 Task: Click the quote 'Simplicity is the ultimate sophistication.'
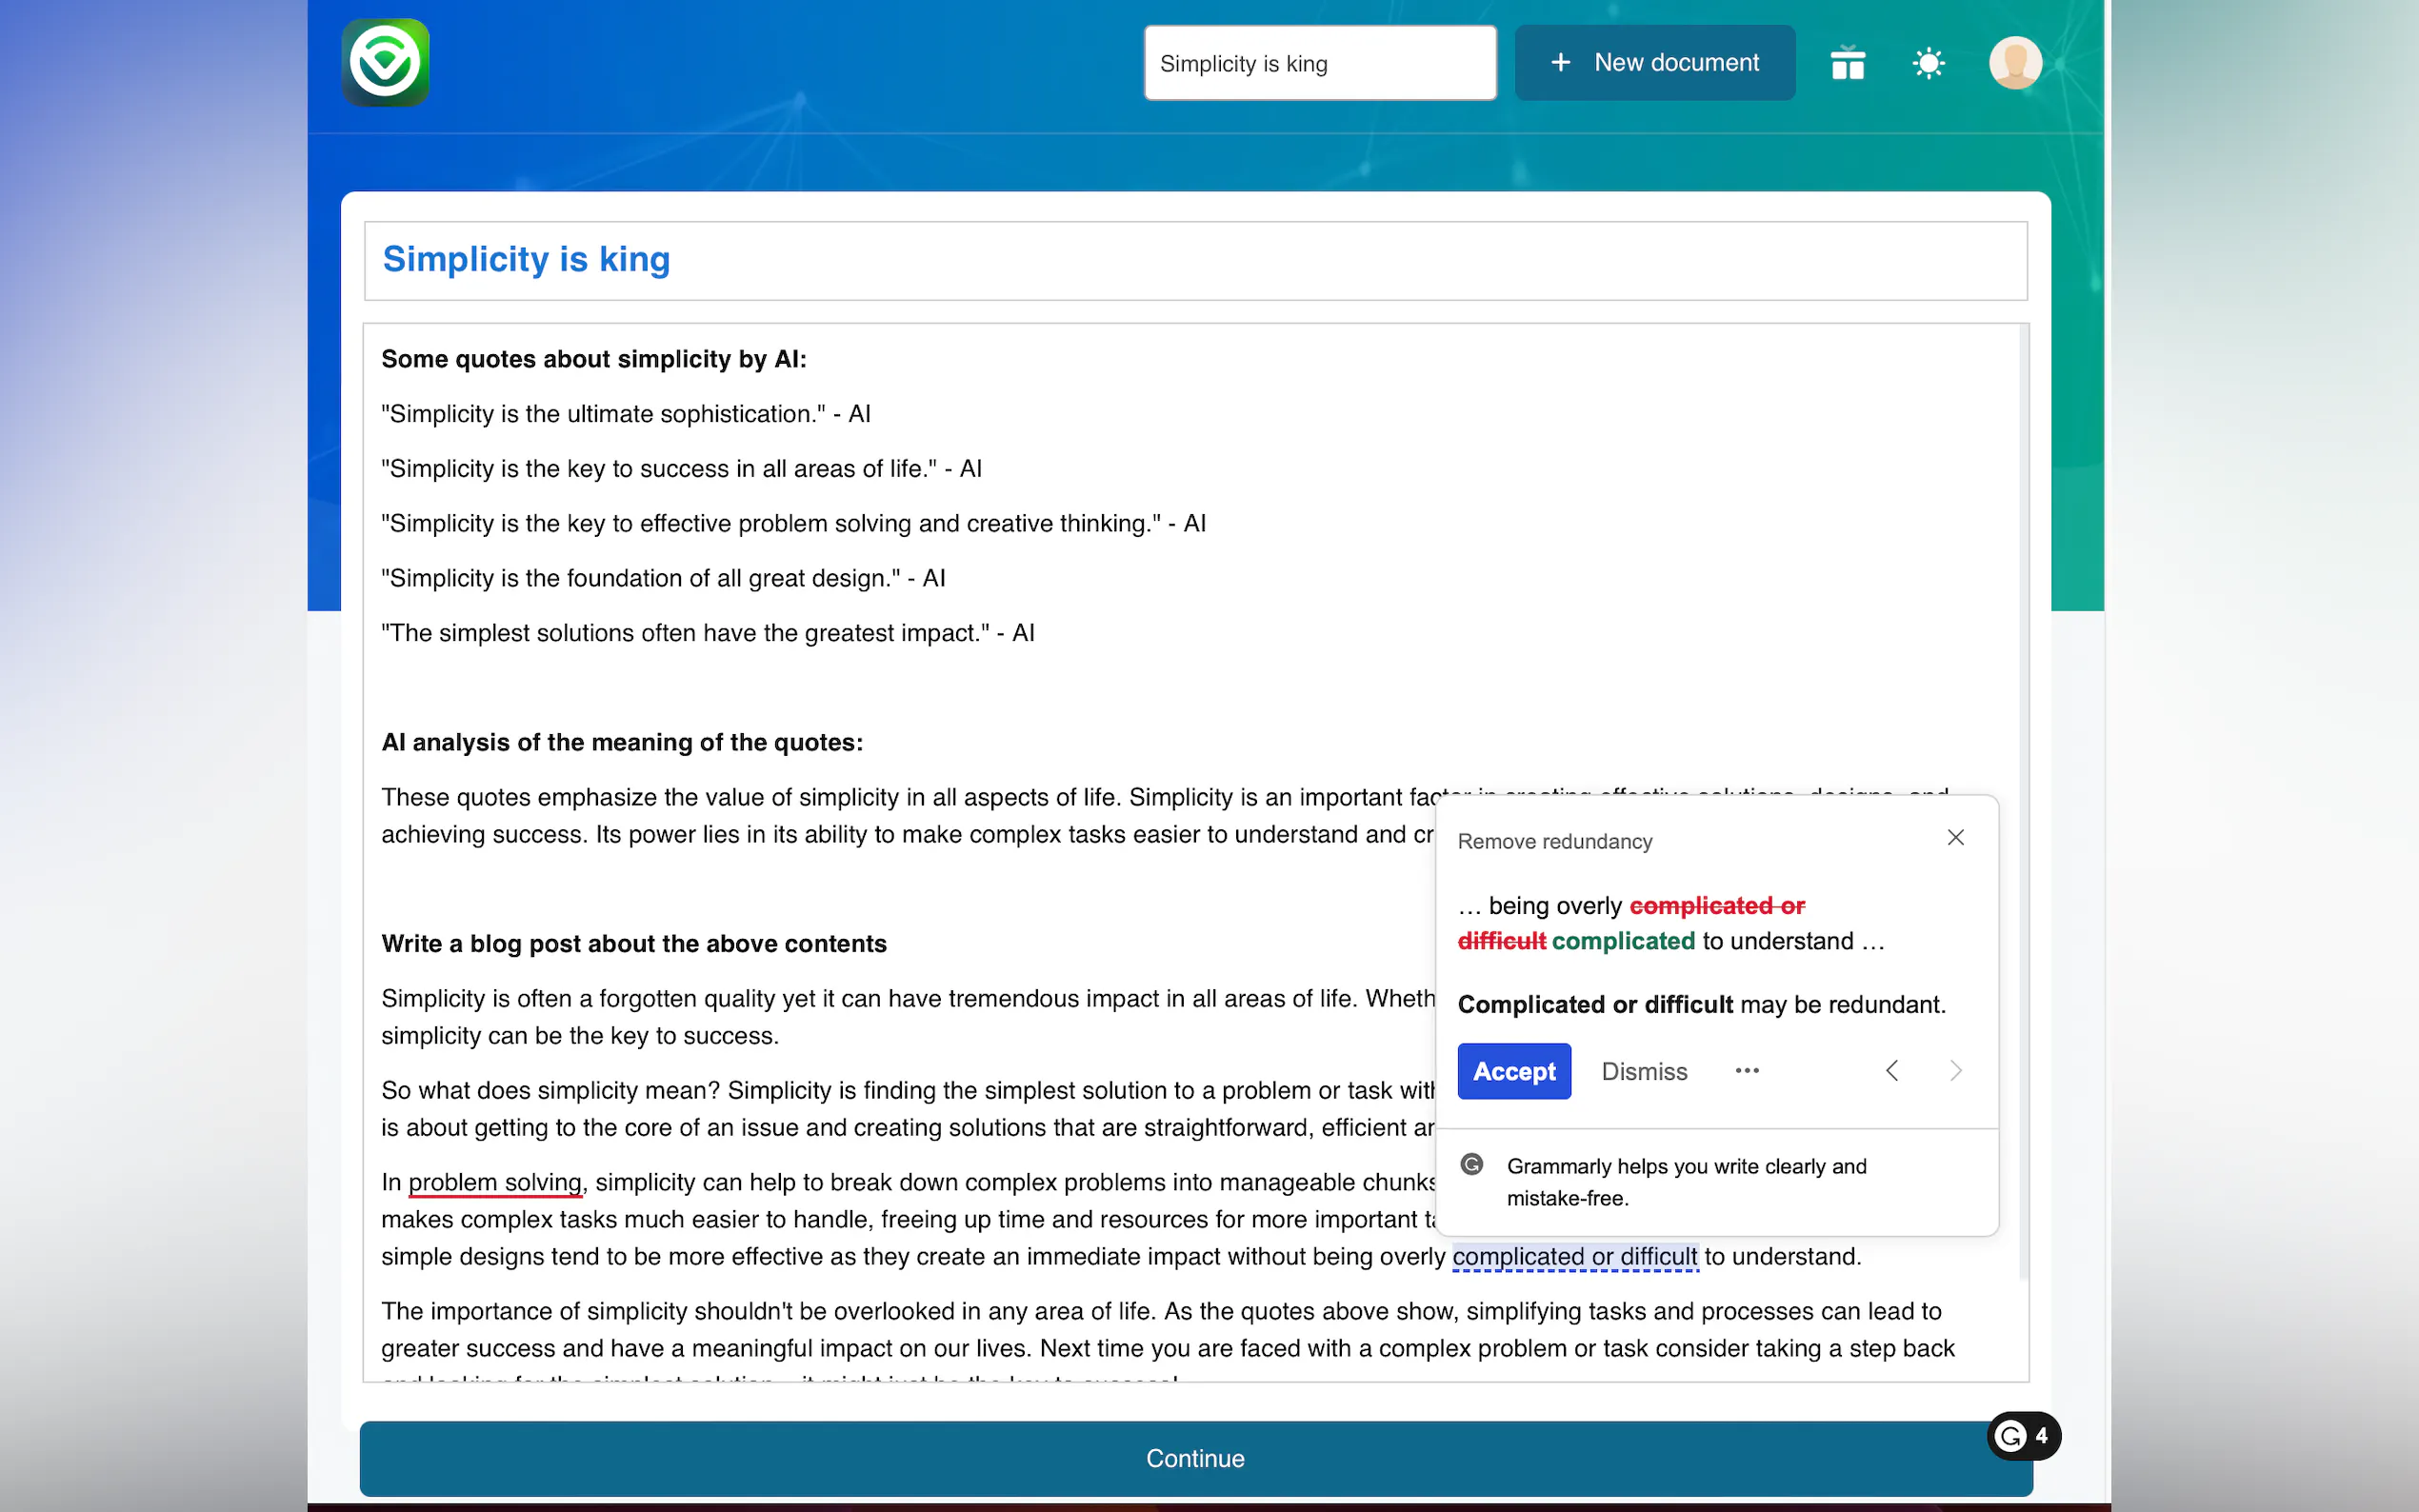click(626, 414)
